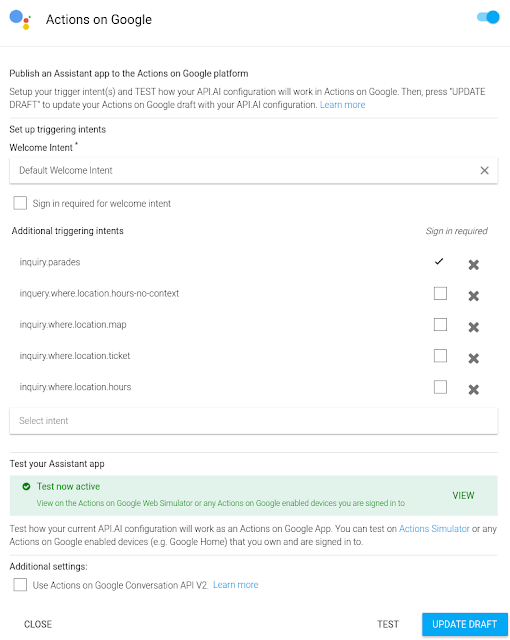Open the Actions Simulator link
The height and width of the screenshot is (640, 510).
(x=434, y=529)
